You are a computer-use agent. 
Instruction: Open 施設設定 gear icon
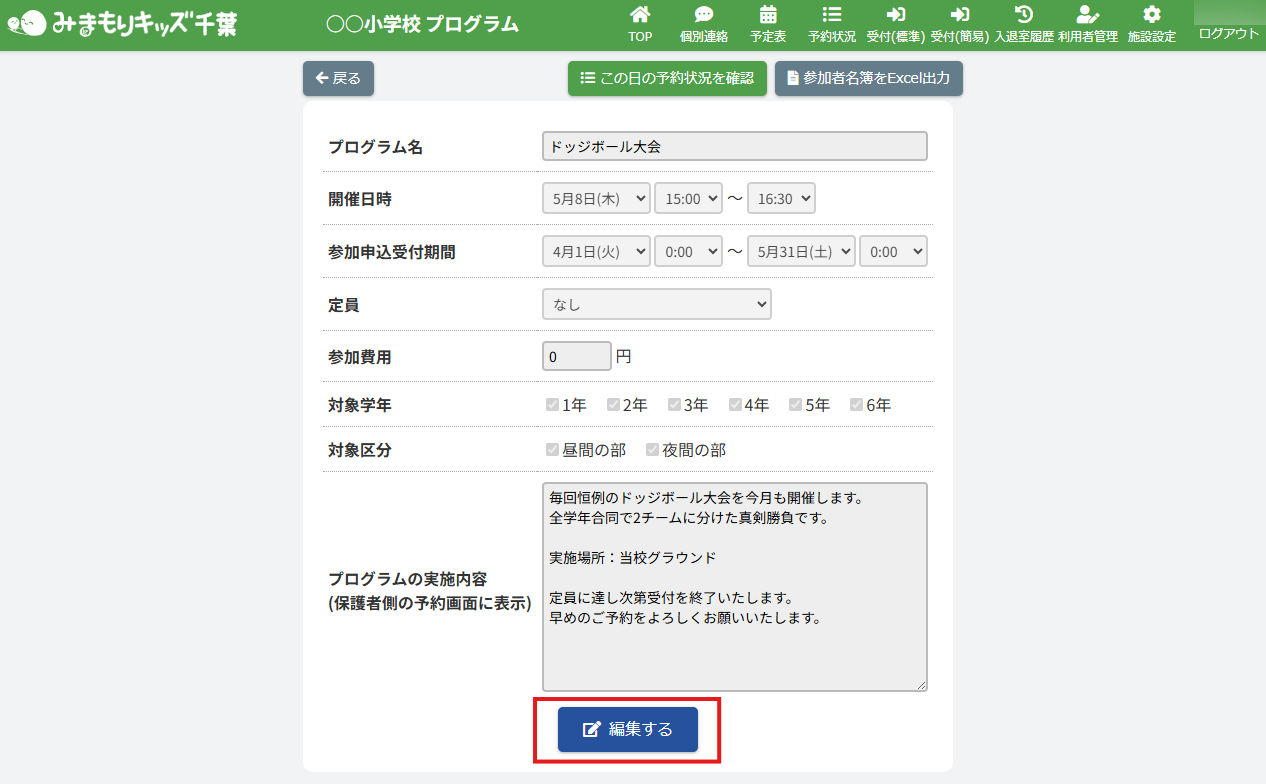point(1151,15)
